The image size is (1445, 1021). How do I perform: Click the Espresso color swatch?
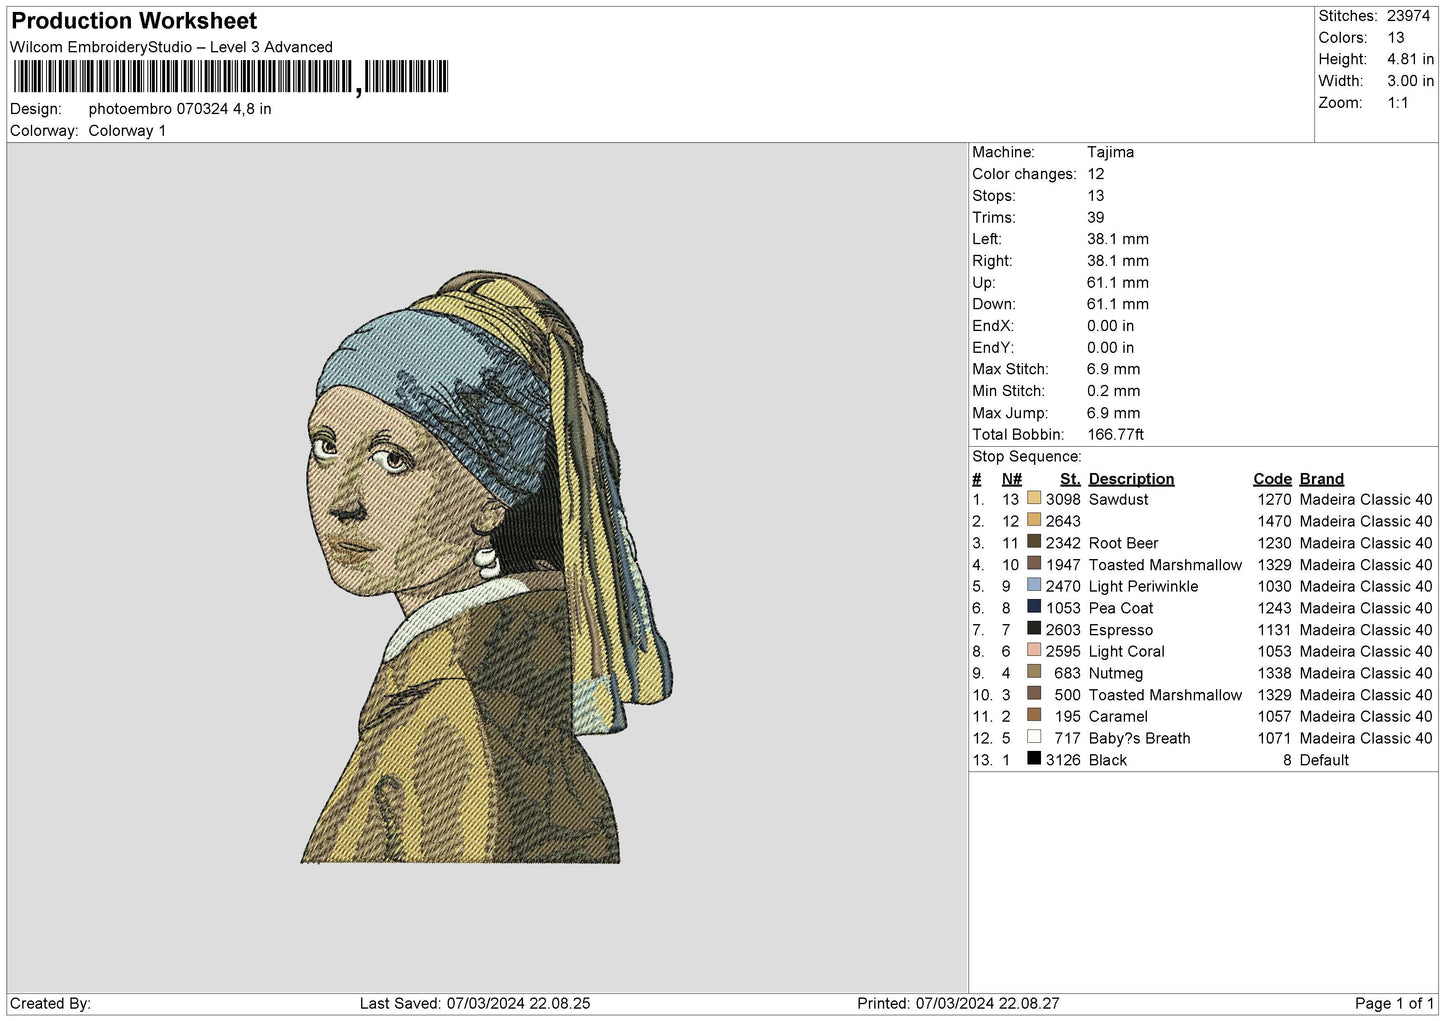1034,629
